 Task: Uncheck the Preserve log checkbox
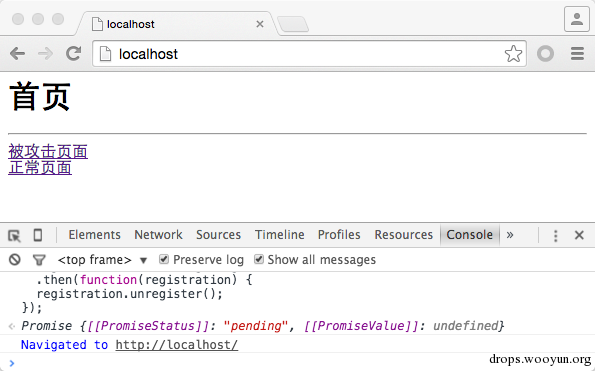tap(164, 259)
